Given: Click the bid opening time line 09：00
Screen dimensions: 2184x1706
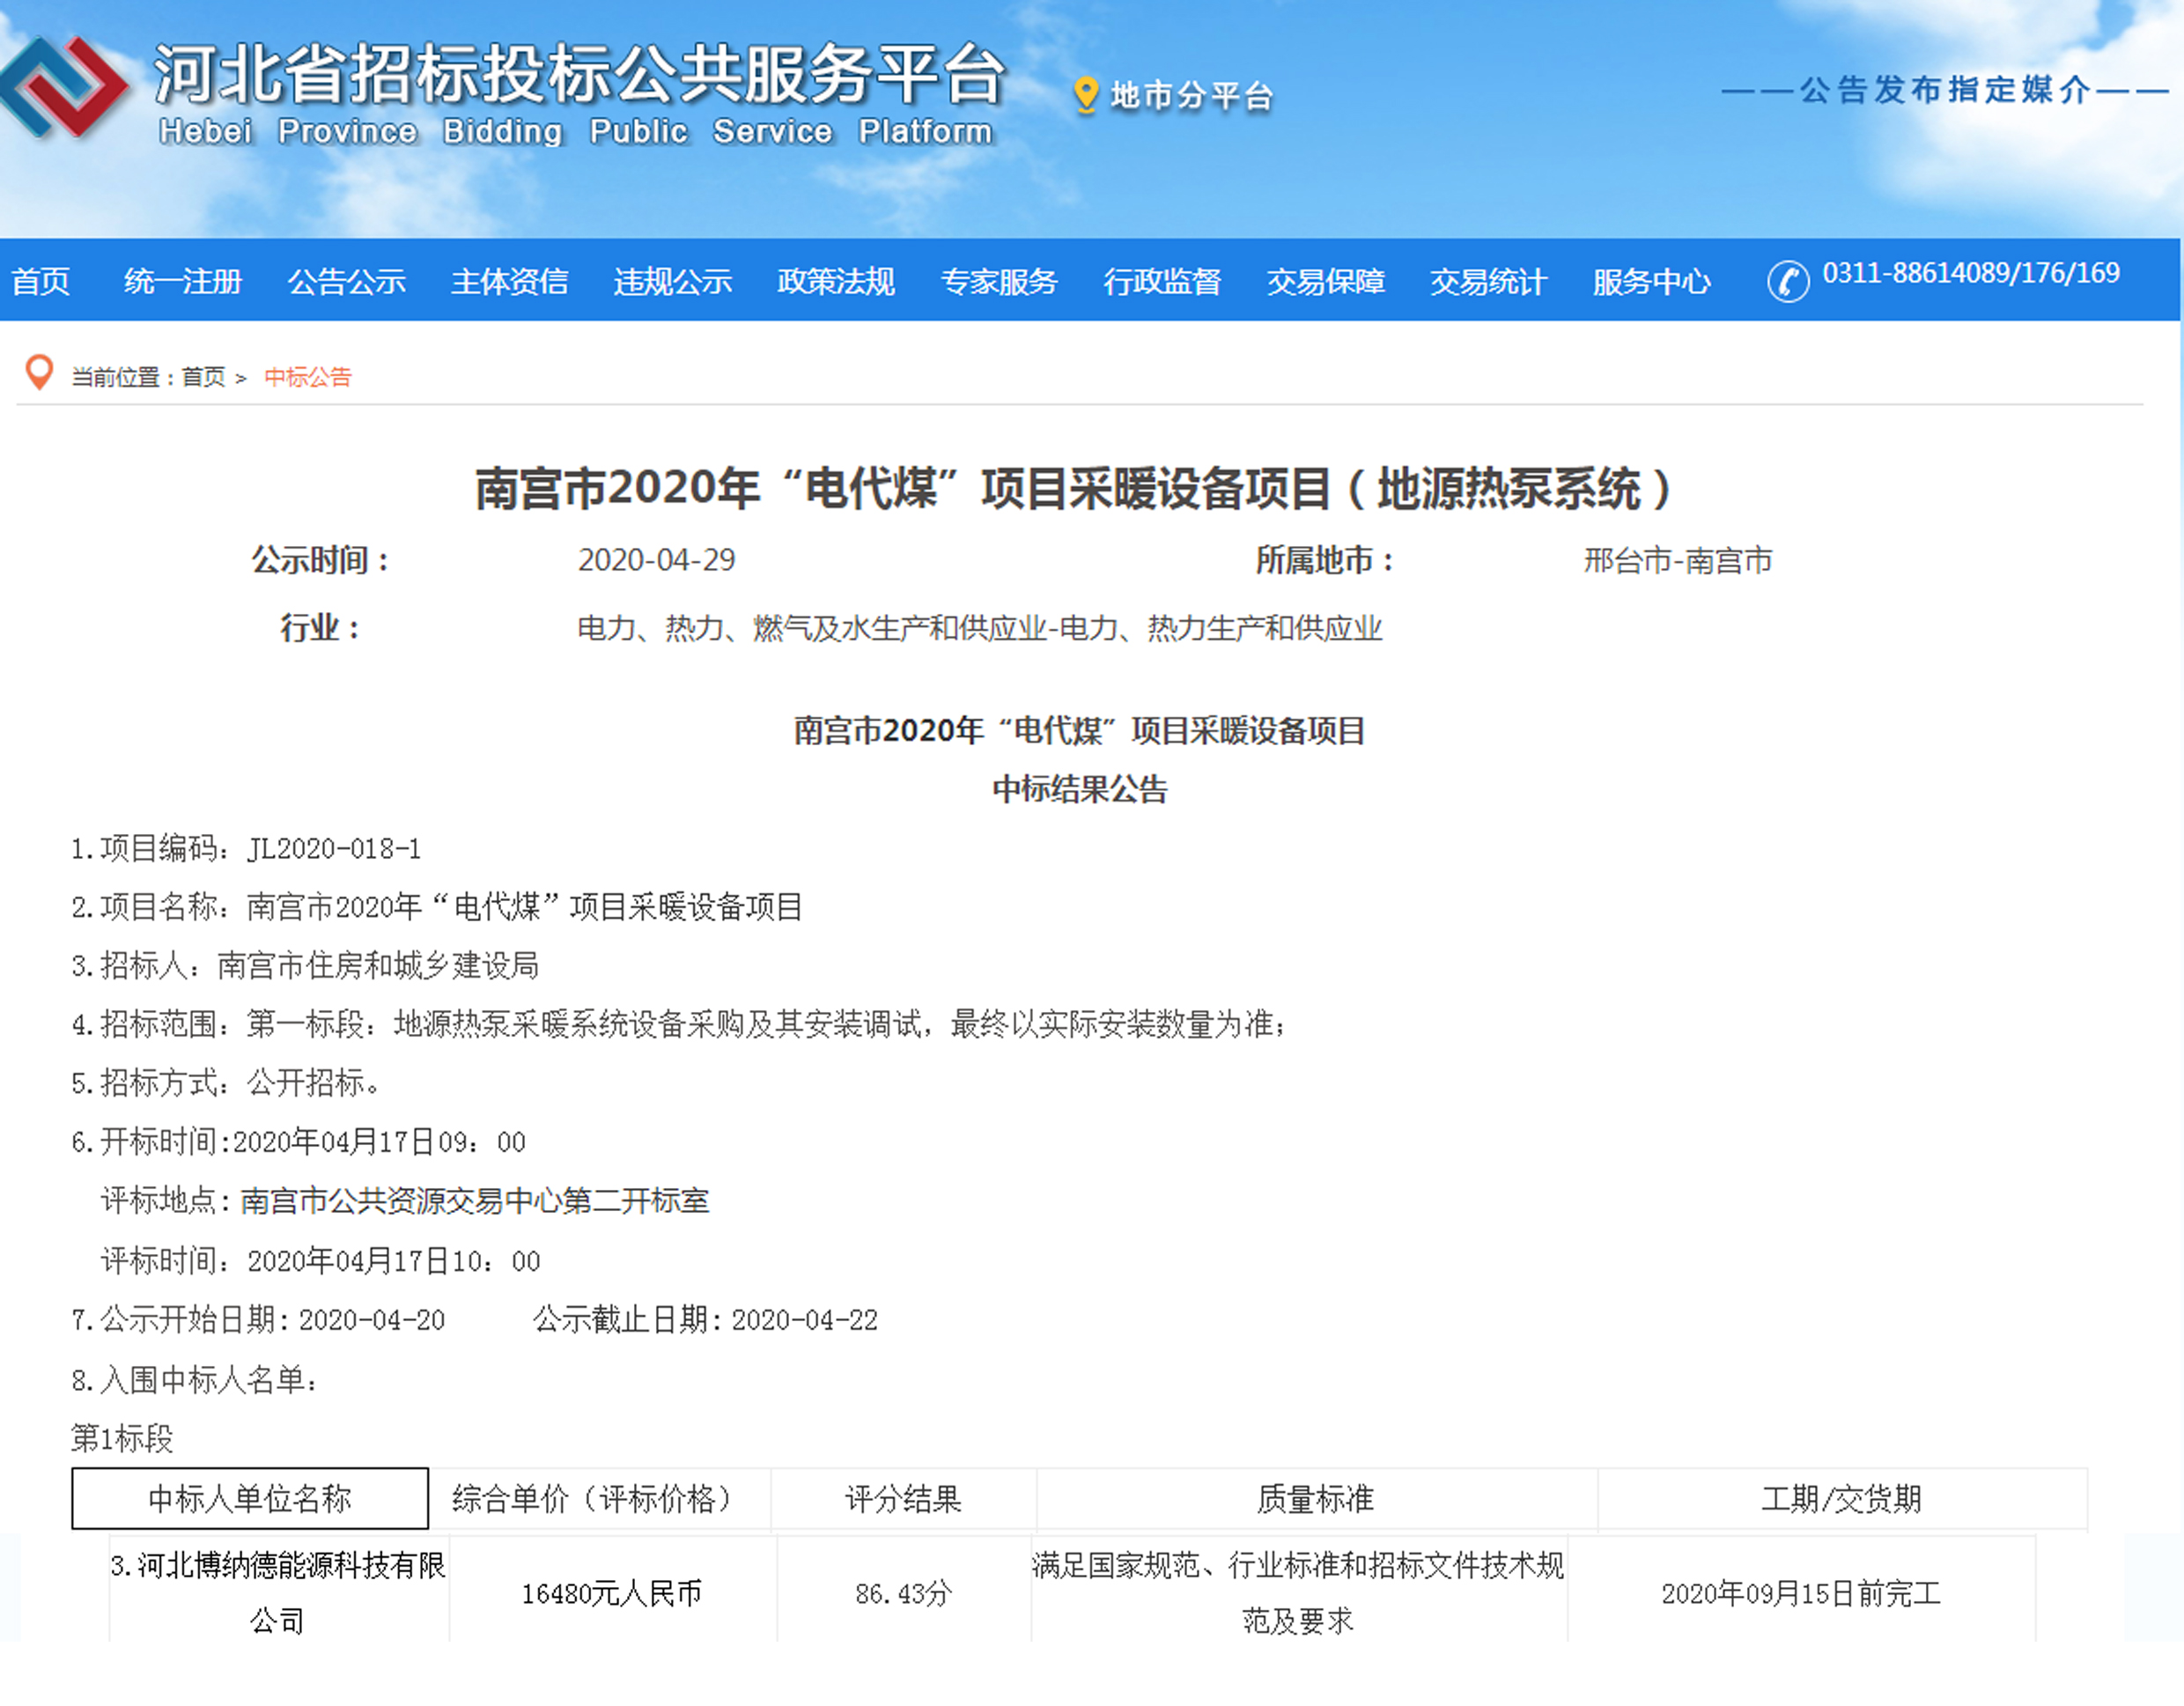Looking at the screenshot, I should 298,1142.
